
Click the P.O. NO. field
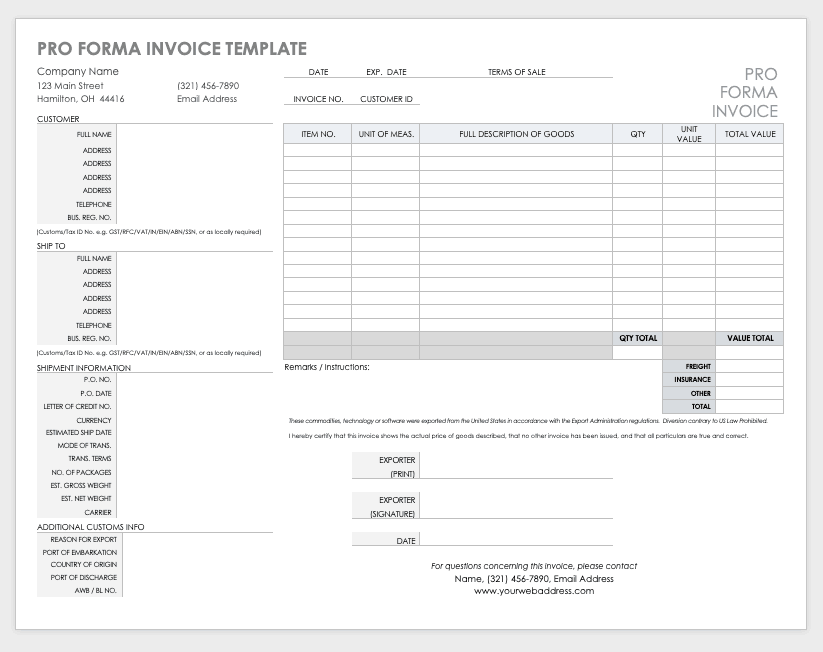[194, 380]
